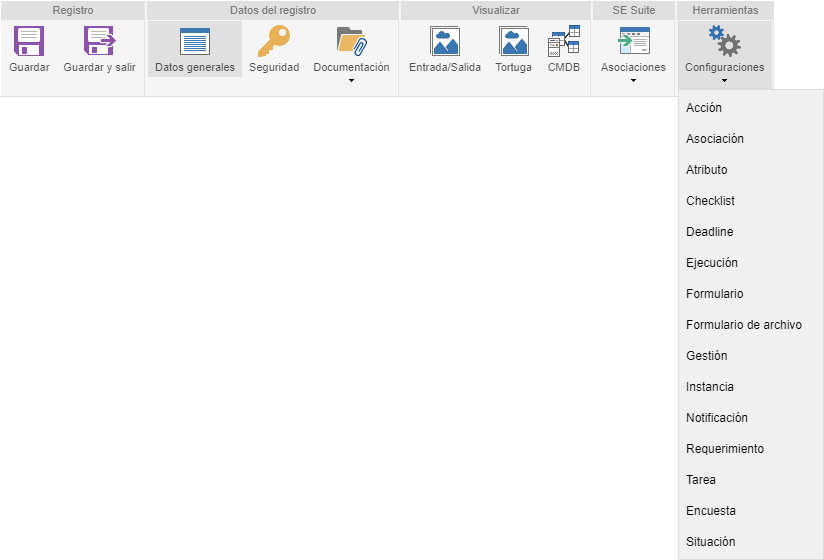
Task: Click the Guardar text label
Action: (29, 67)
